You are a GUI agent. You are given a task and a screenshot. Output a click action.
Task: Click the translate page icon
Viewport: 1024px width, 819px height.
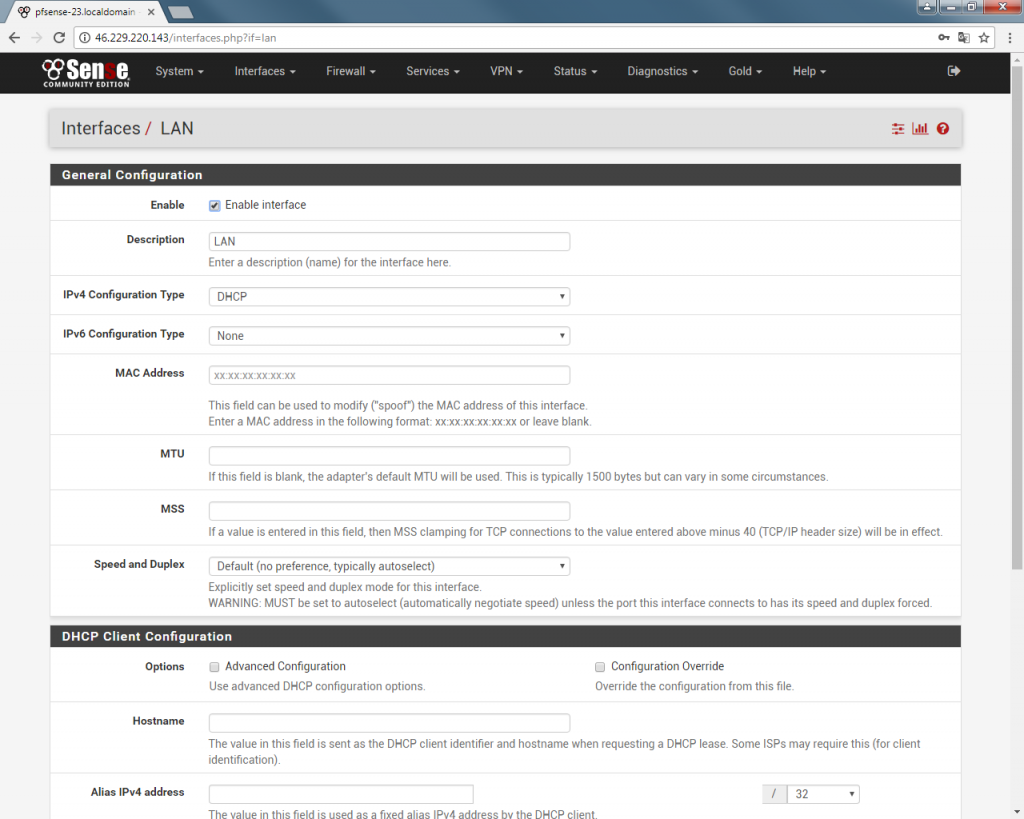[964, 38]
